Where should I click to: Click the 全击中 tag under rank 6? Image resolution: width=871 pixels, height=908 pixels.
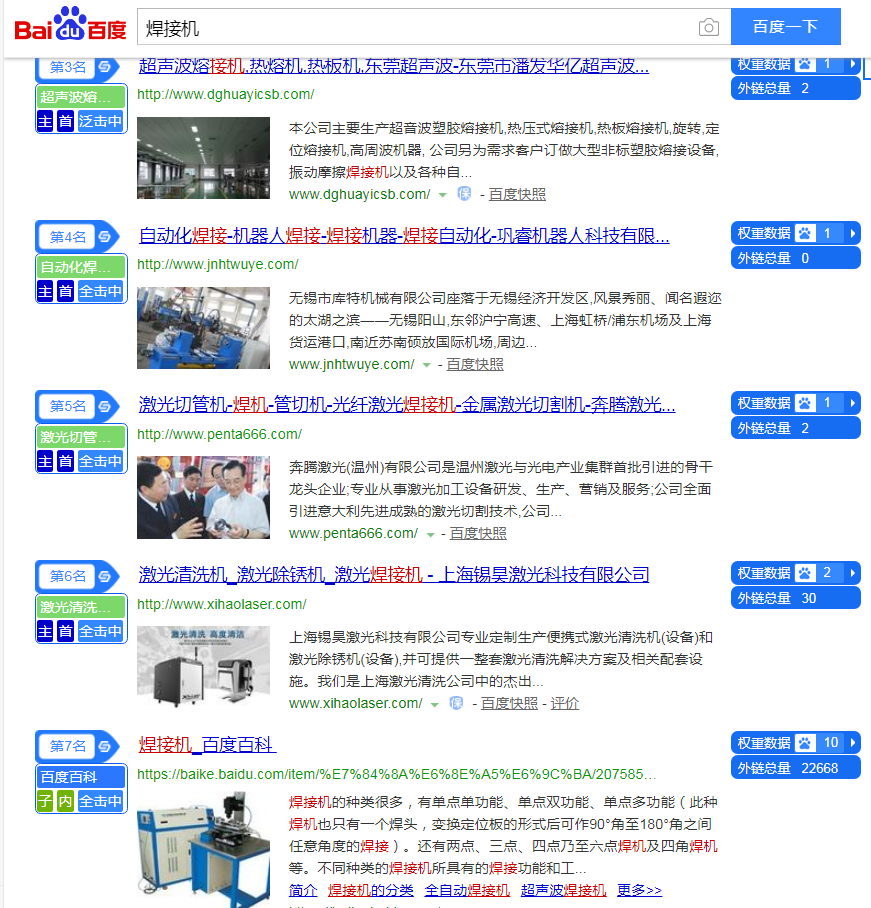click(101, 631)
